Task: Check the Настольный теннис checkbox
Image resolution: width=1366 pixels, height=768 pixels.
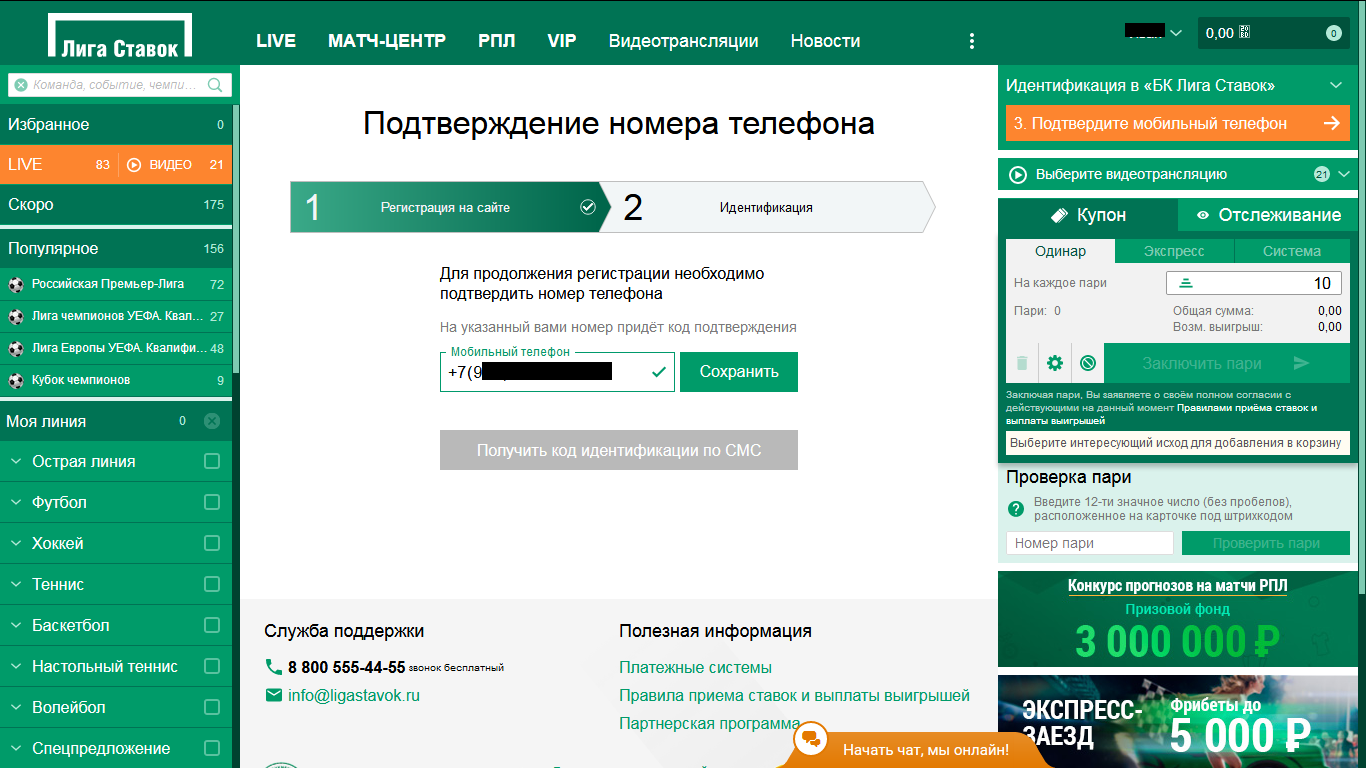Action: tap(212, 666)
